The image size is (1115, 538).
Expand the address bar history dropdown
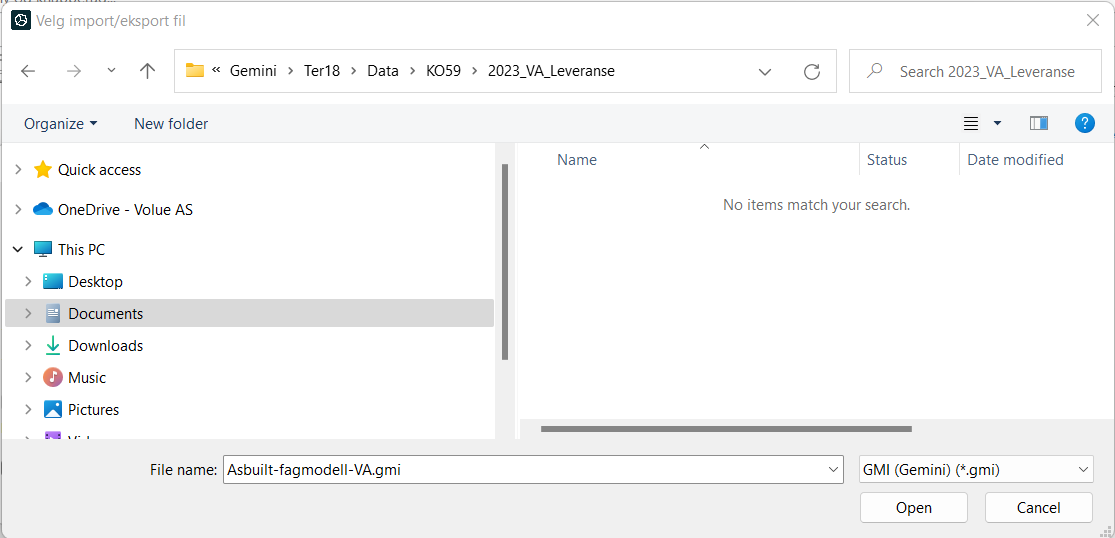coord(765,71)
